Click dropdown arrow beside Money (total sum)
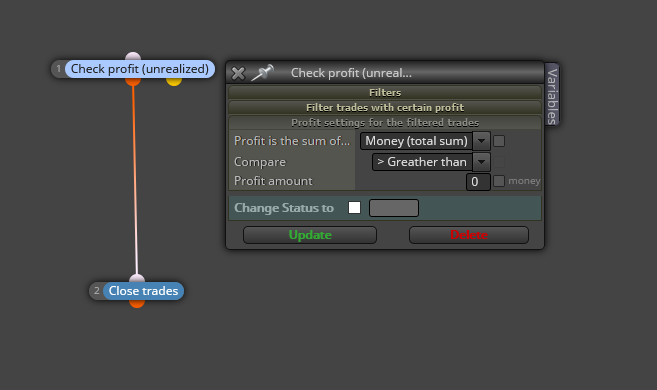This screenshot has width=657, height=390. pyautogui.click(x=481, y=141)
